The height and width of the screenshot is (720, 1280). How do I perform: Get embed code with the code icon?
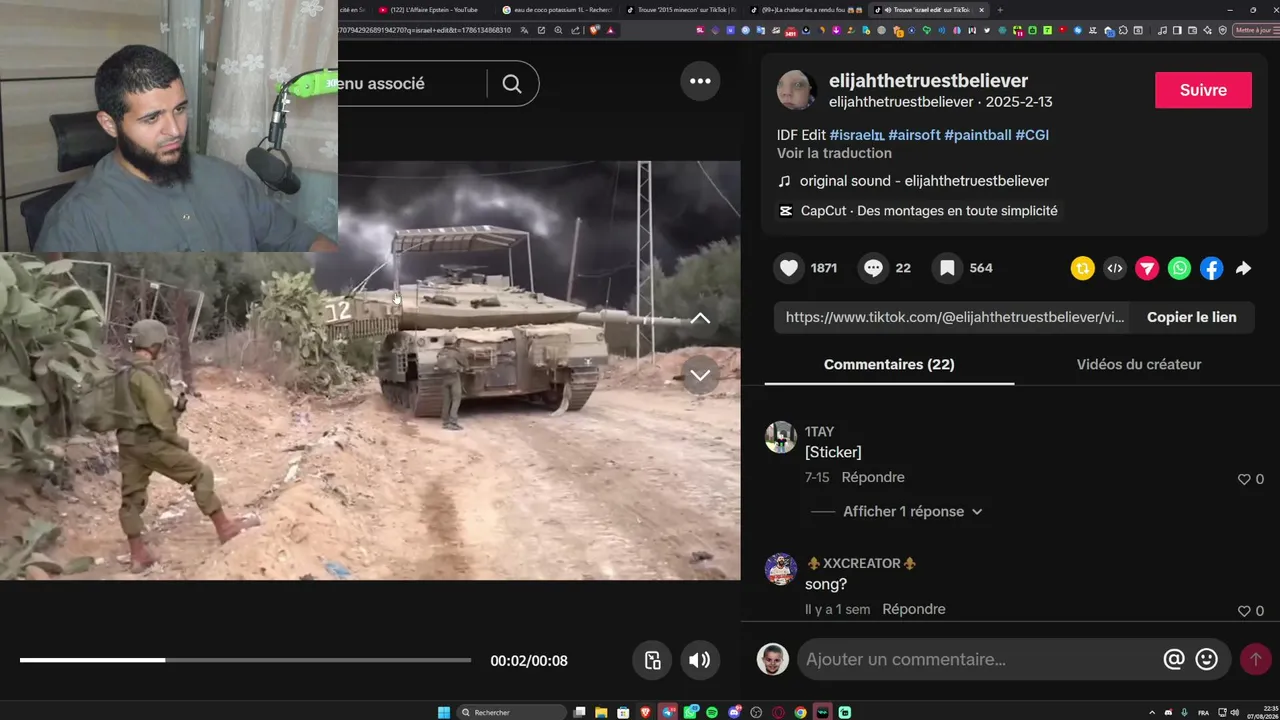click(1115, 268)
